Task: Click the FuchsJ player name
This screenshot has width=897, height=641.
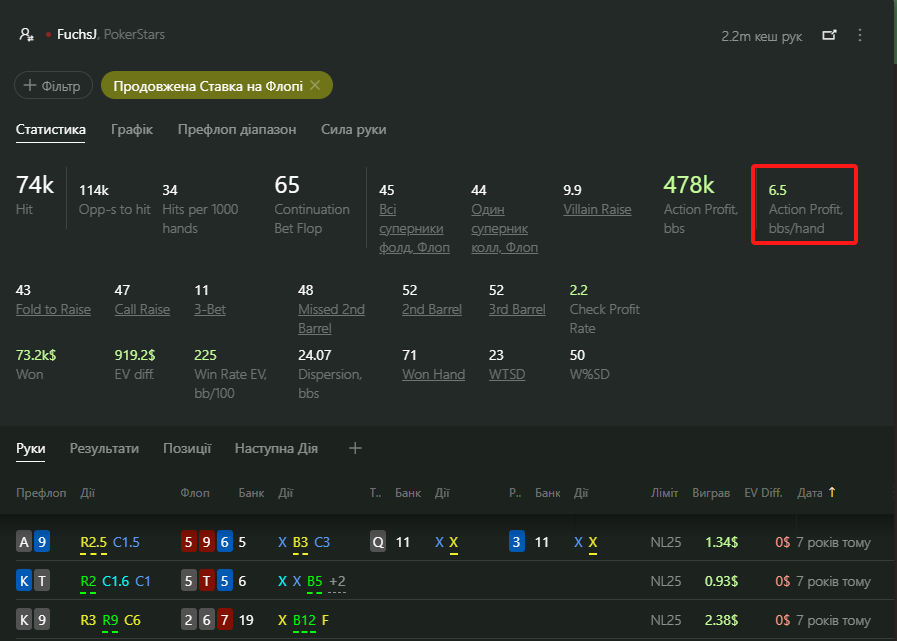Action: coord(77,34)
